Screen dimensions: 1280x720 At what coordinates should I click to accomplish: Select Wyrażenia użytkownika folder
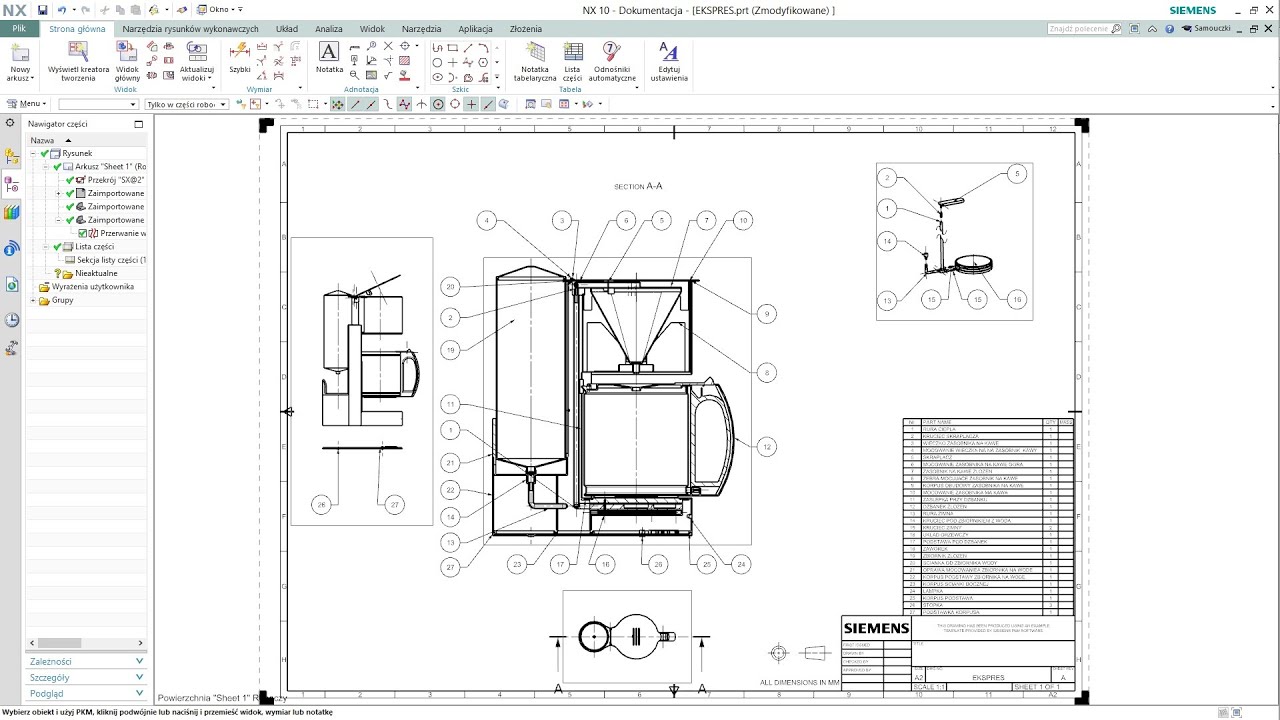tap(86, 286)
